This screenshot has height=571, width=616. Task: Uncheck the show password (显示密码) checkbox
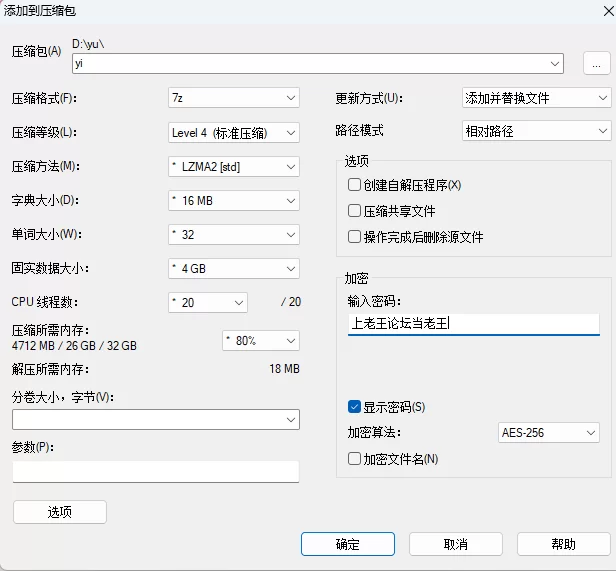pyautogui.click(x=354, y=407)
